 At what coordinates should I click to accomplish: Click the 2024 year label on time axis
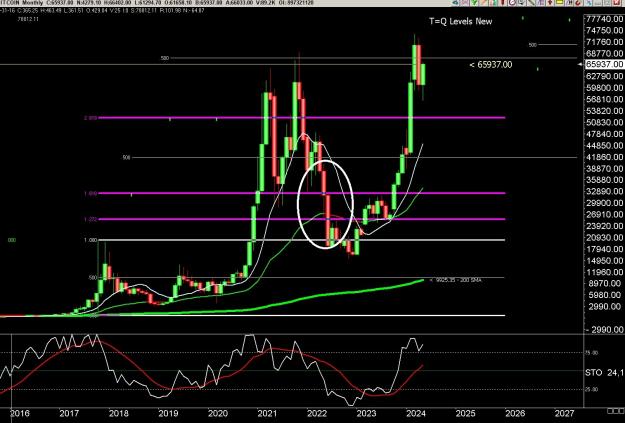coord(416,413)
